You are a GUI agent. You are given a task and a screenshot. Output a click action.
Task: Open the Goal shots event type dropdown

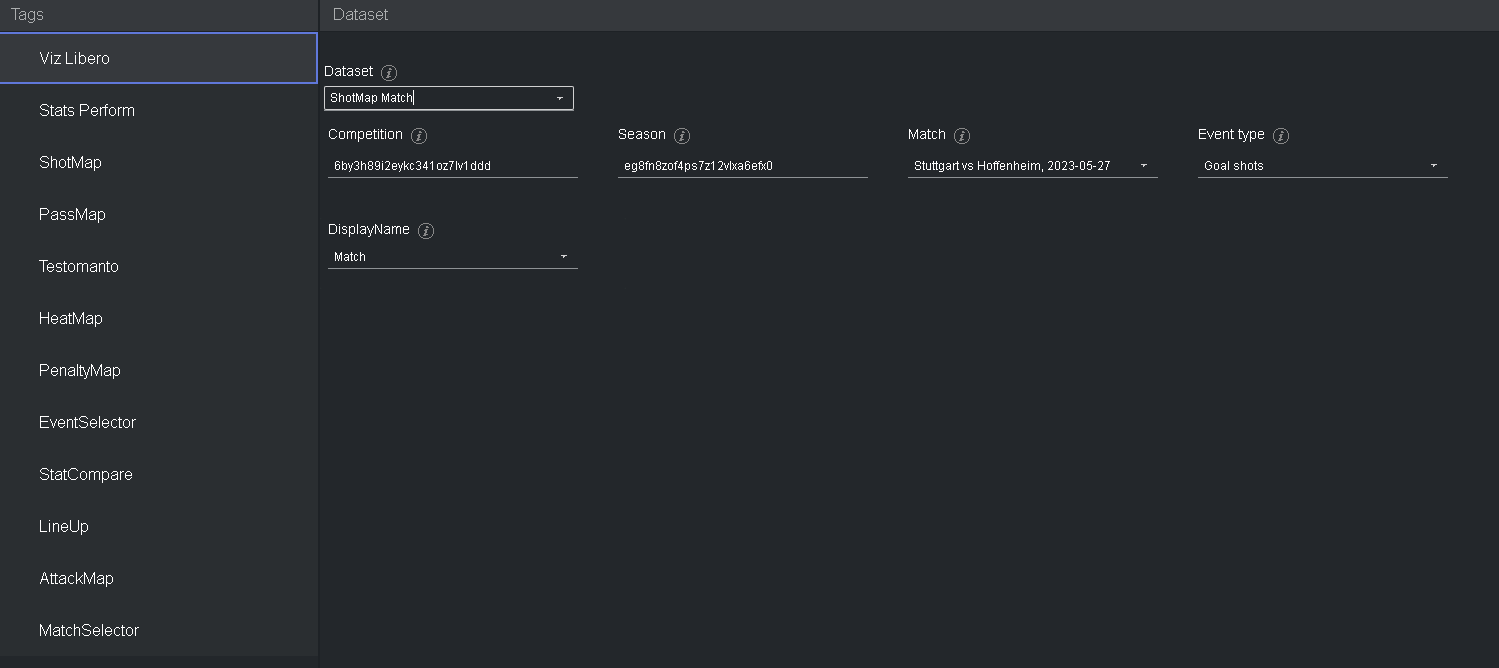tap(1433, 166)
